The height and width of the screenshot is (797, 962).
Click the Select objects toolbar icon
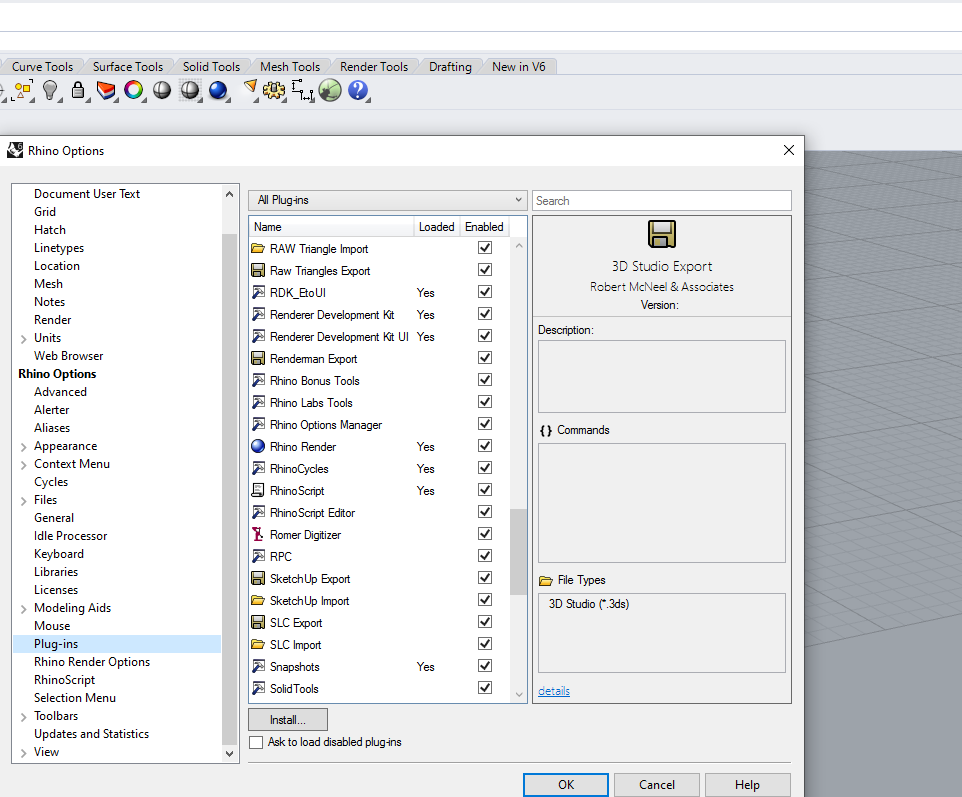23,91
